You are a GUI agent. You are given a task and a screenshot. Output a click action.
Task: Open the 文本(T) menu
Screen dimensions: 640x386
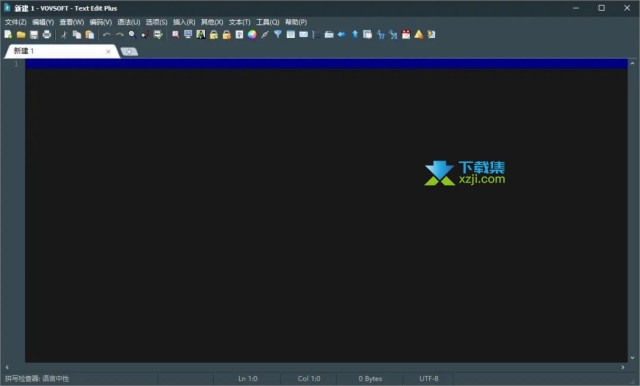click(x=239, y=22)
